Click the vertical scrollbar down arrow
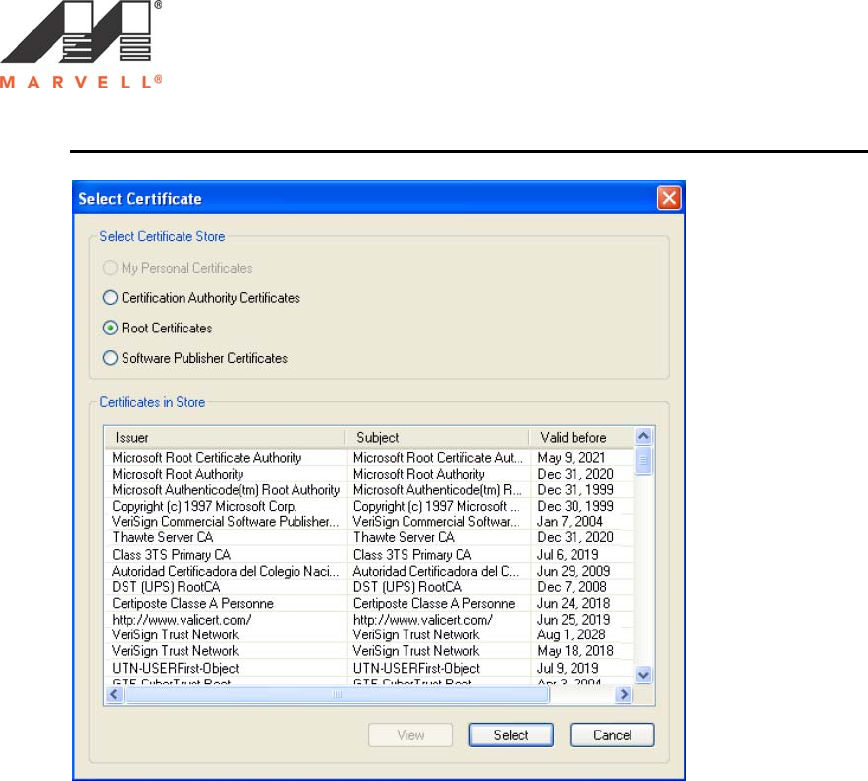Image resolution: width=868 pixels, height=781 pixels. (643, 675)
